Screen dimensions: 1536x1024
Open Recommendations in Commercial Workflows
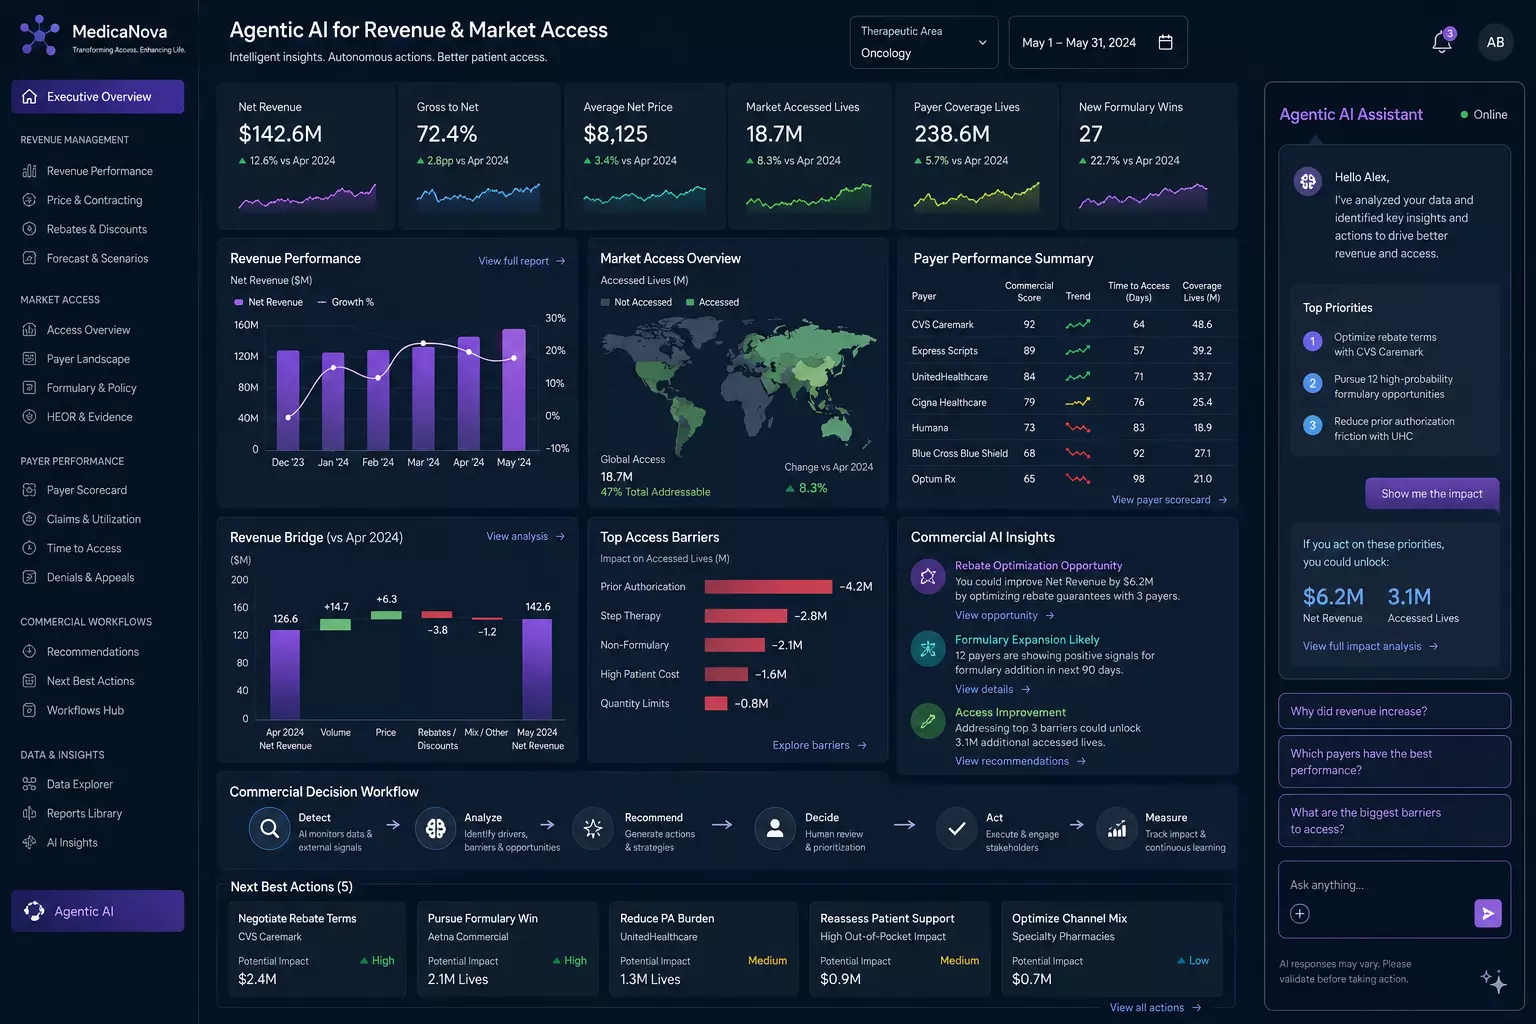click(x=93, y=652)
